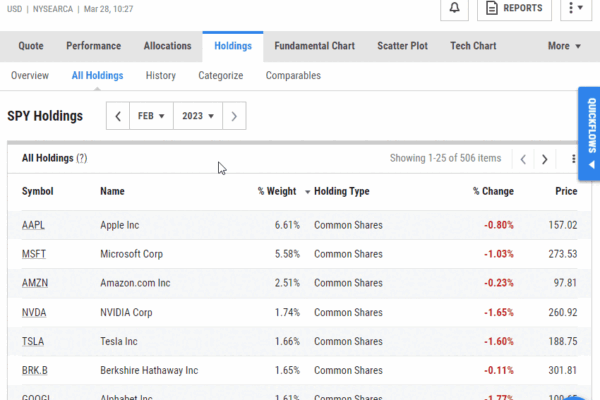Open the BRK.B symbol link
This screenshot has height=400, width=600.
pyautogui.click(x=34, y=371)
